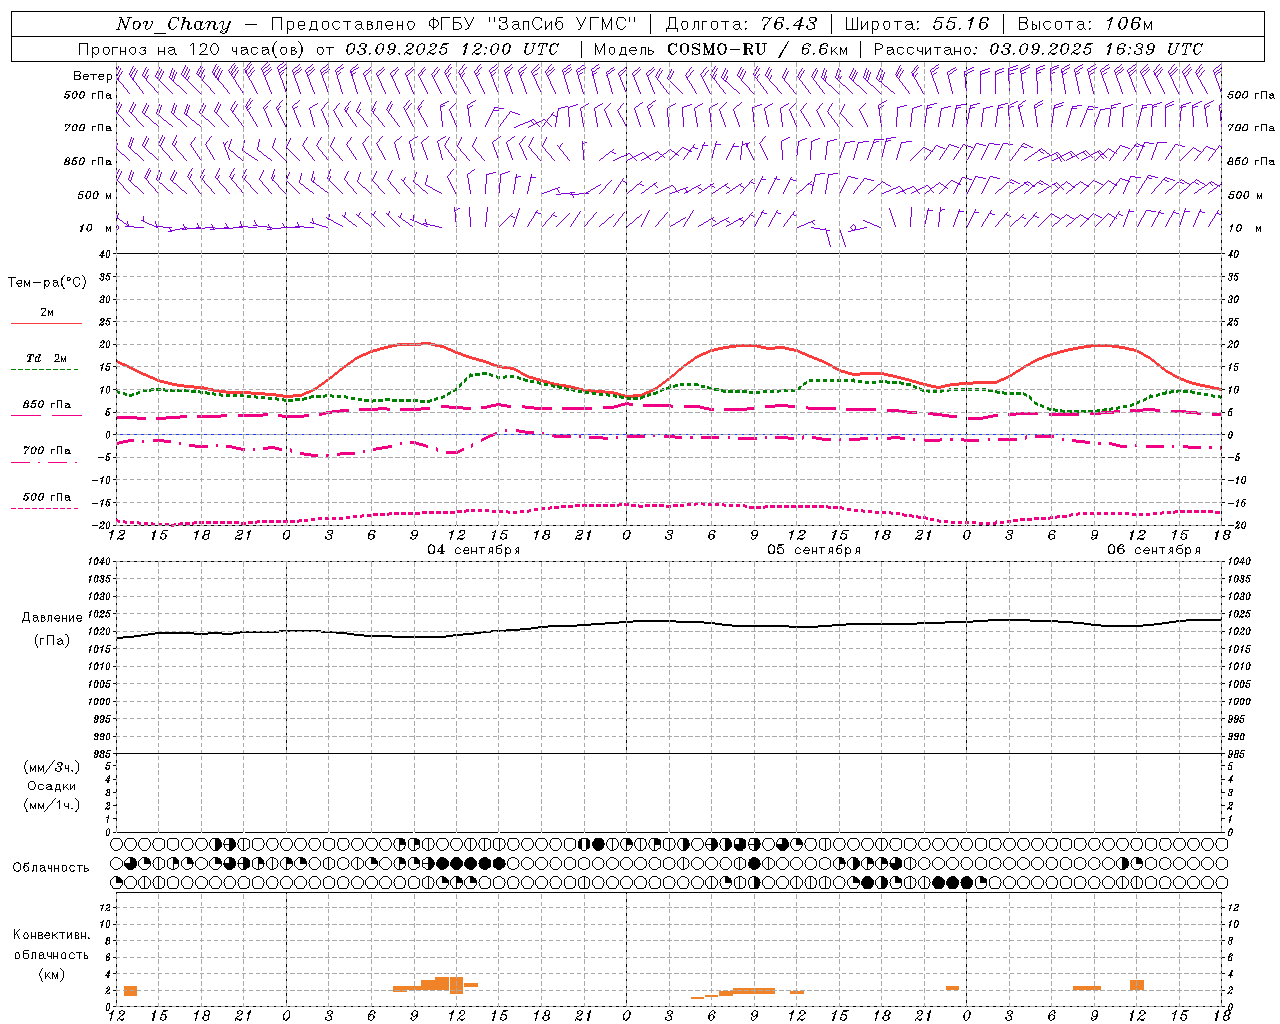The width and height of the screenshot is (1280, 1024).
Task: Click the '06 сентября' date label
Action: pyautogui.click(x=1153, y=550)
